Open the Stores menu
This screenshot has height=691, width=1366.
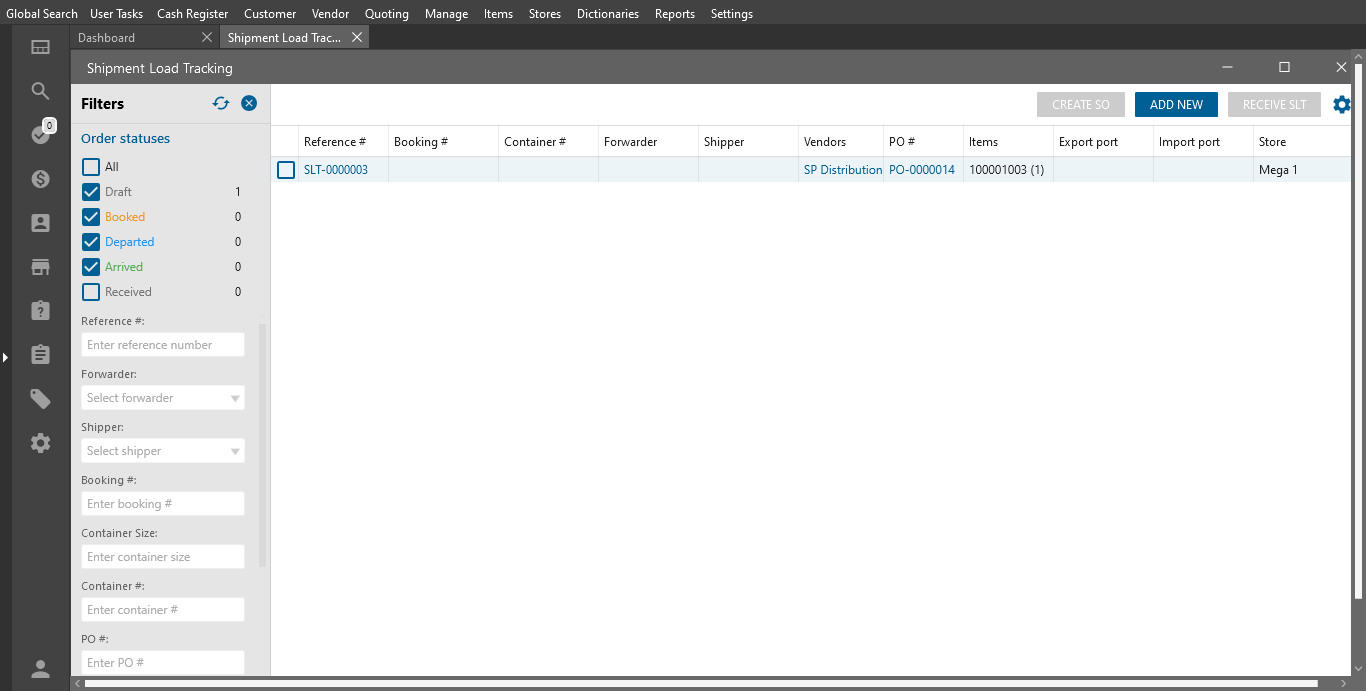pos(544,14)
